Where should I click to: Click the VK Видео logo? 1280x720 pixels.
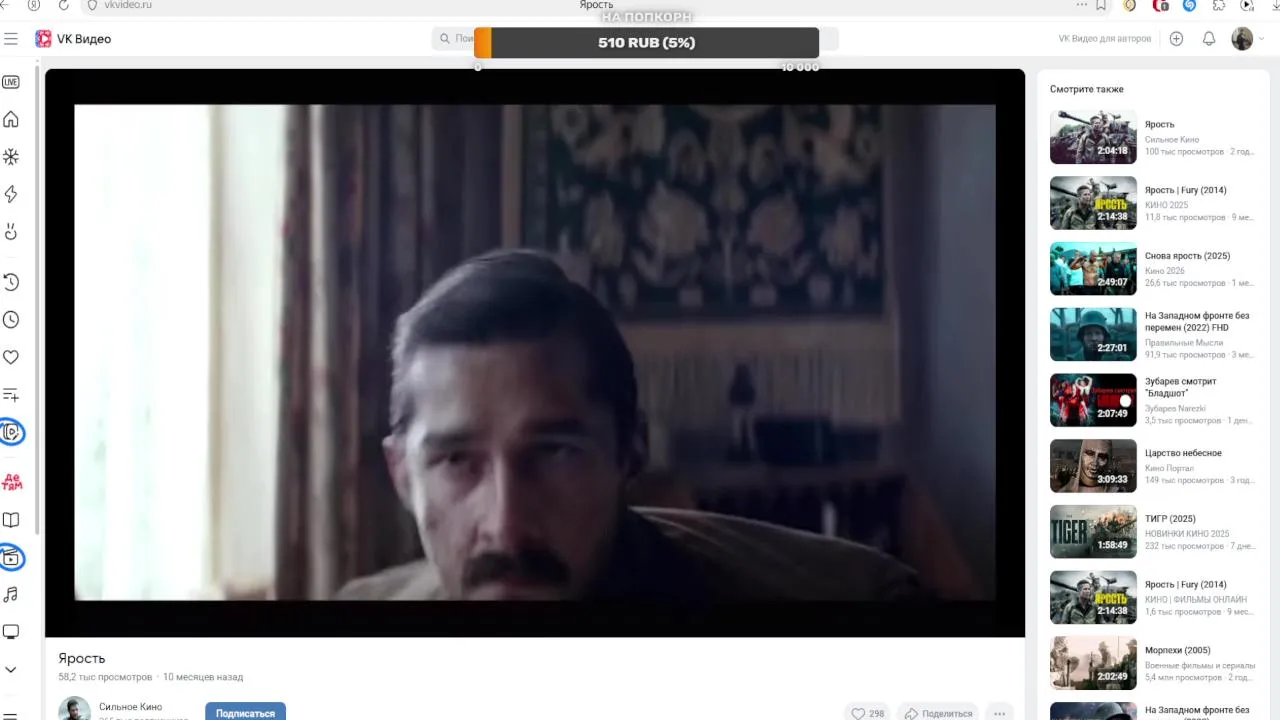click(73, 39)
